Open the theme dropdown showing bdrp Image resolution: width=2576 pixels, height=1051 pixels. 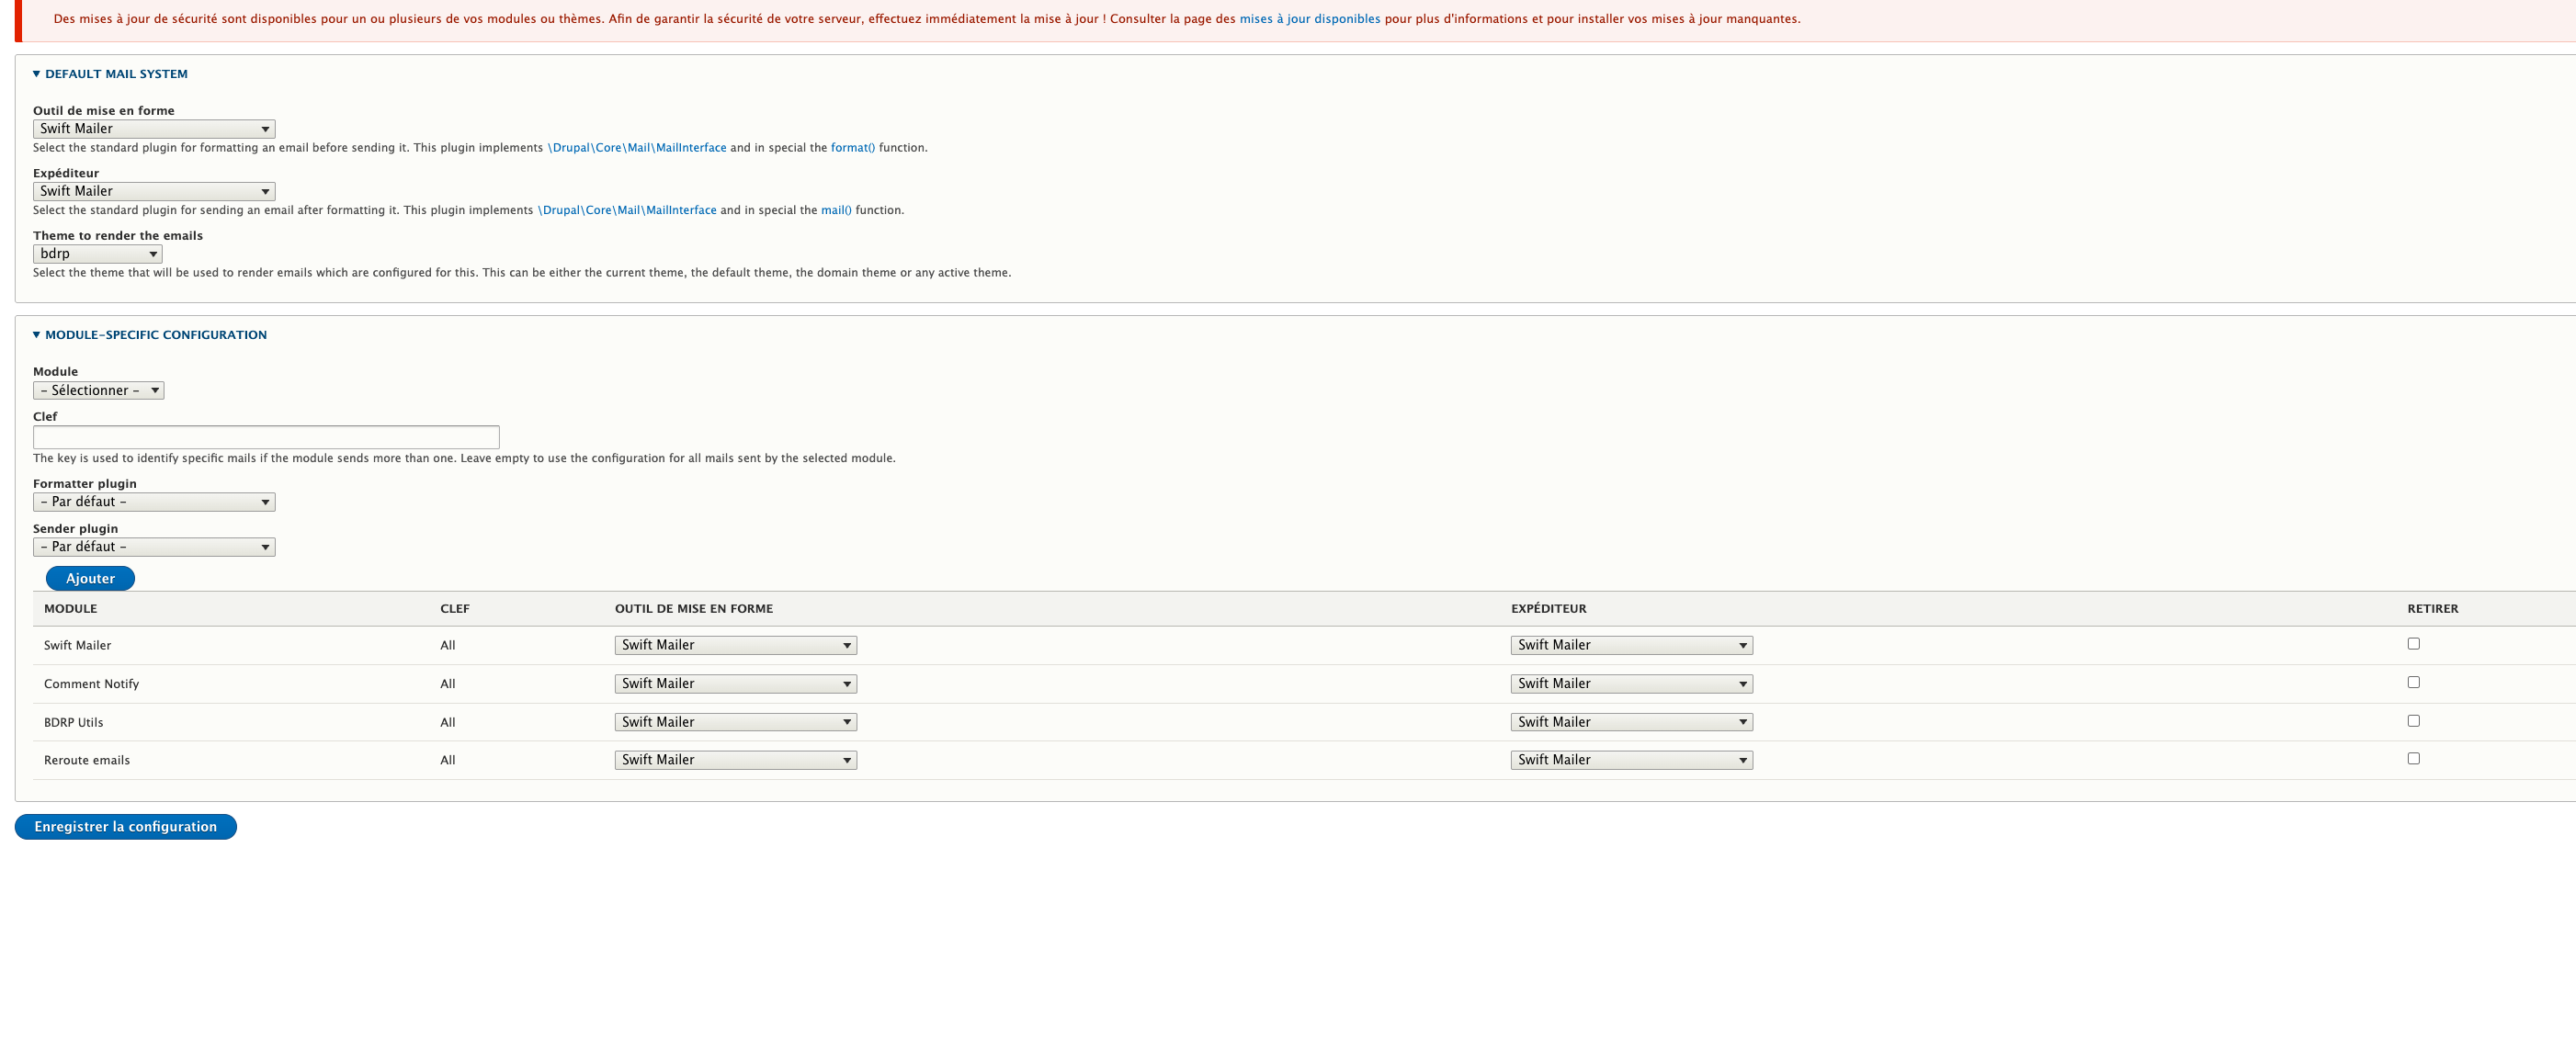(97, 254)
